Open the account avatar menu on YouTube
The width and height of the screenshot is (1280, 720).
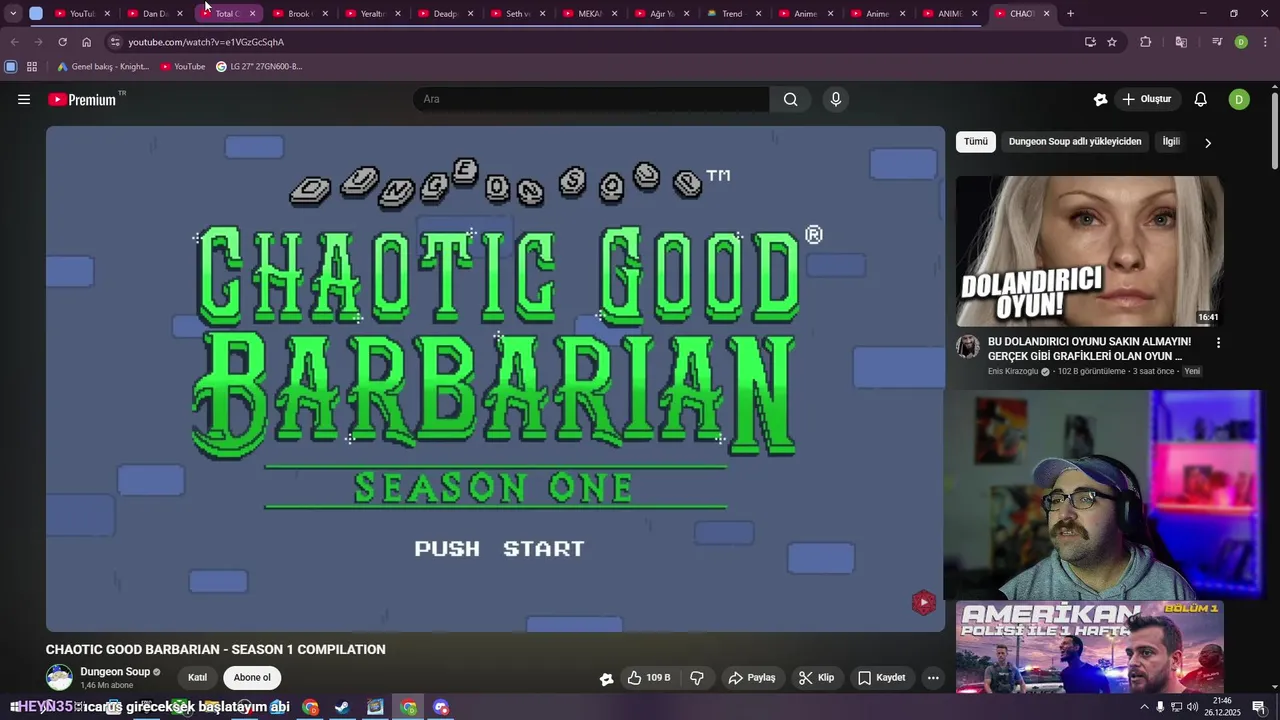[1239, 99]
